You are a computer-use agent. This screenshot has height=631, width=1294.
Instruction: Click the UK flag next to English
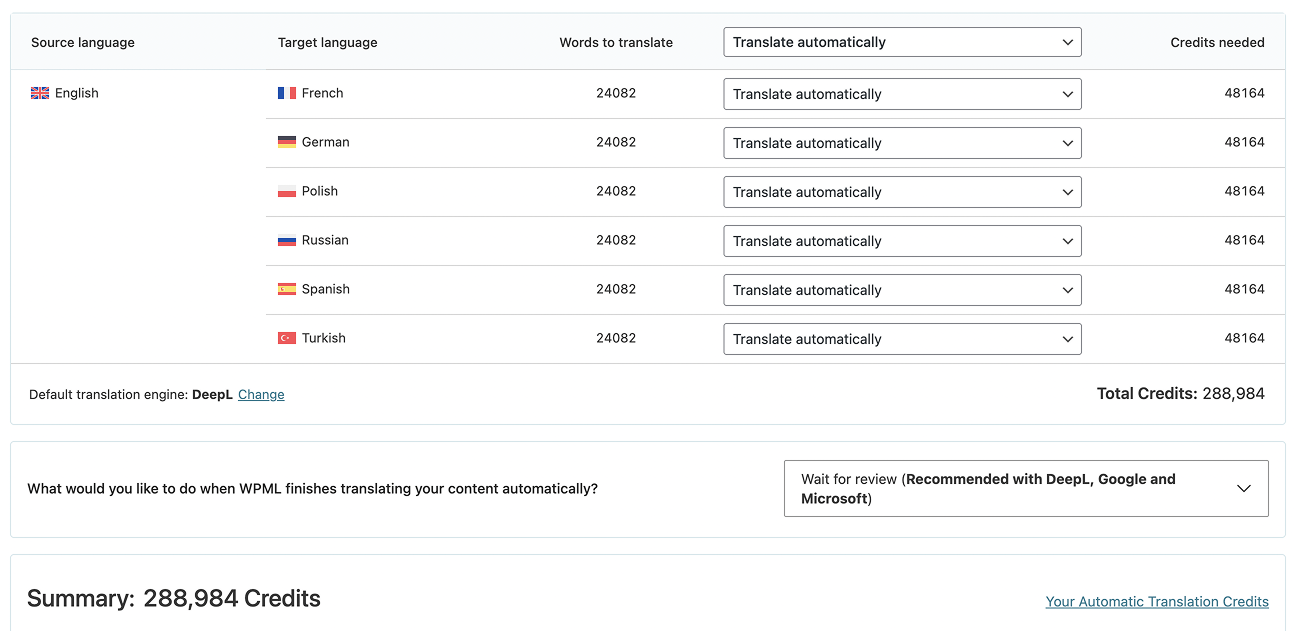tap(40, 93)
